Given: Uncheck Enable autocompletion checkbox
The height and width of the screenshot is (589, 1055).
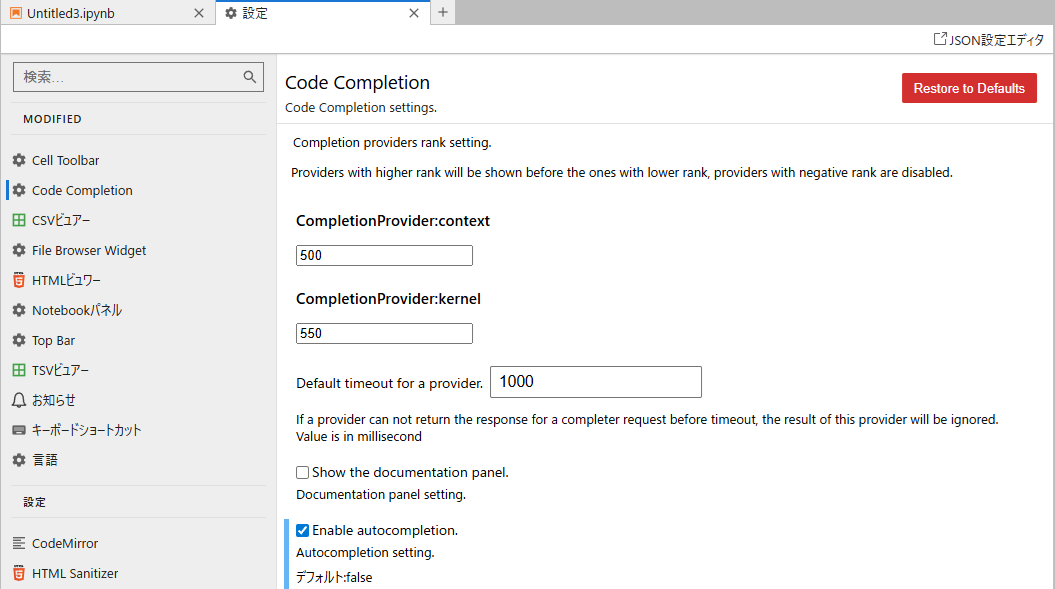Looking at the screenshot, I should click(302, 530).
